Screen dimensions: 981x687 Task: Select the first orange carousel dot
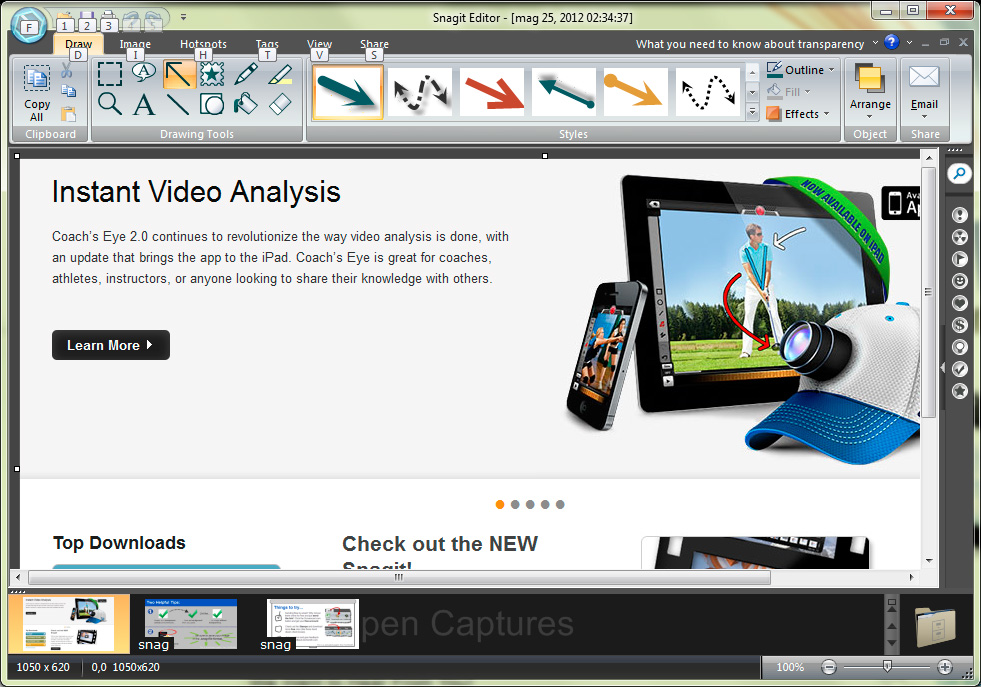(x=500, y=505)
